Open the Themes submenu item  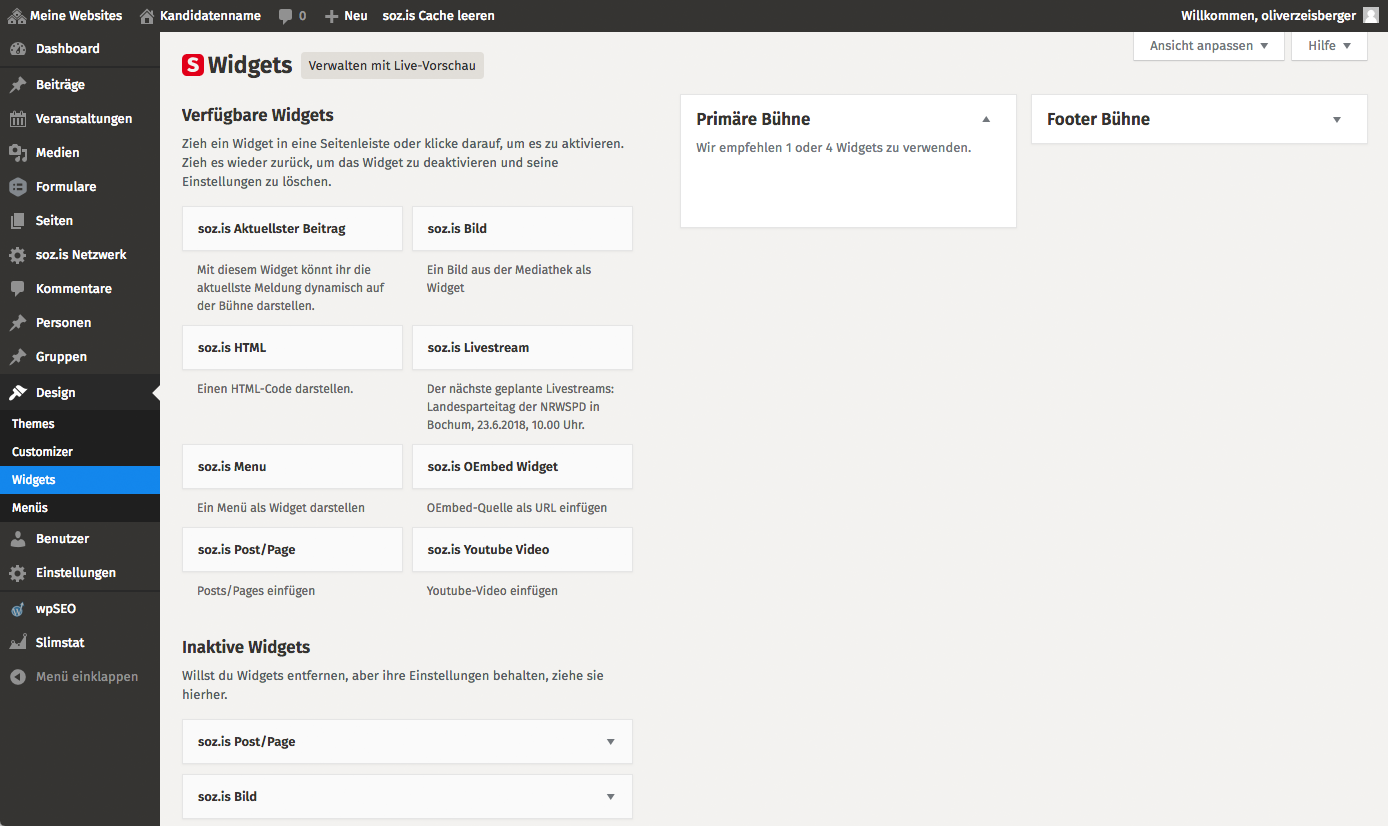point(80,424)
